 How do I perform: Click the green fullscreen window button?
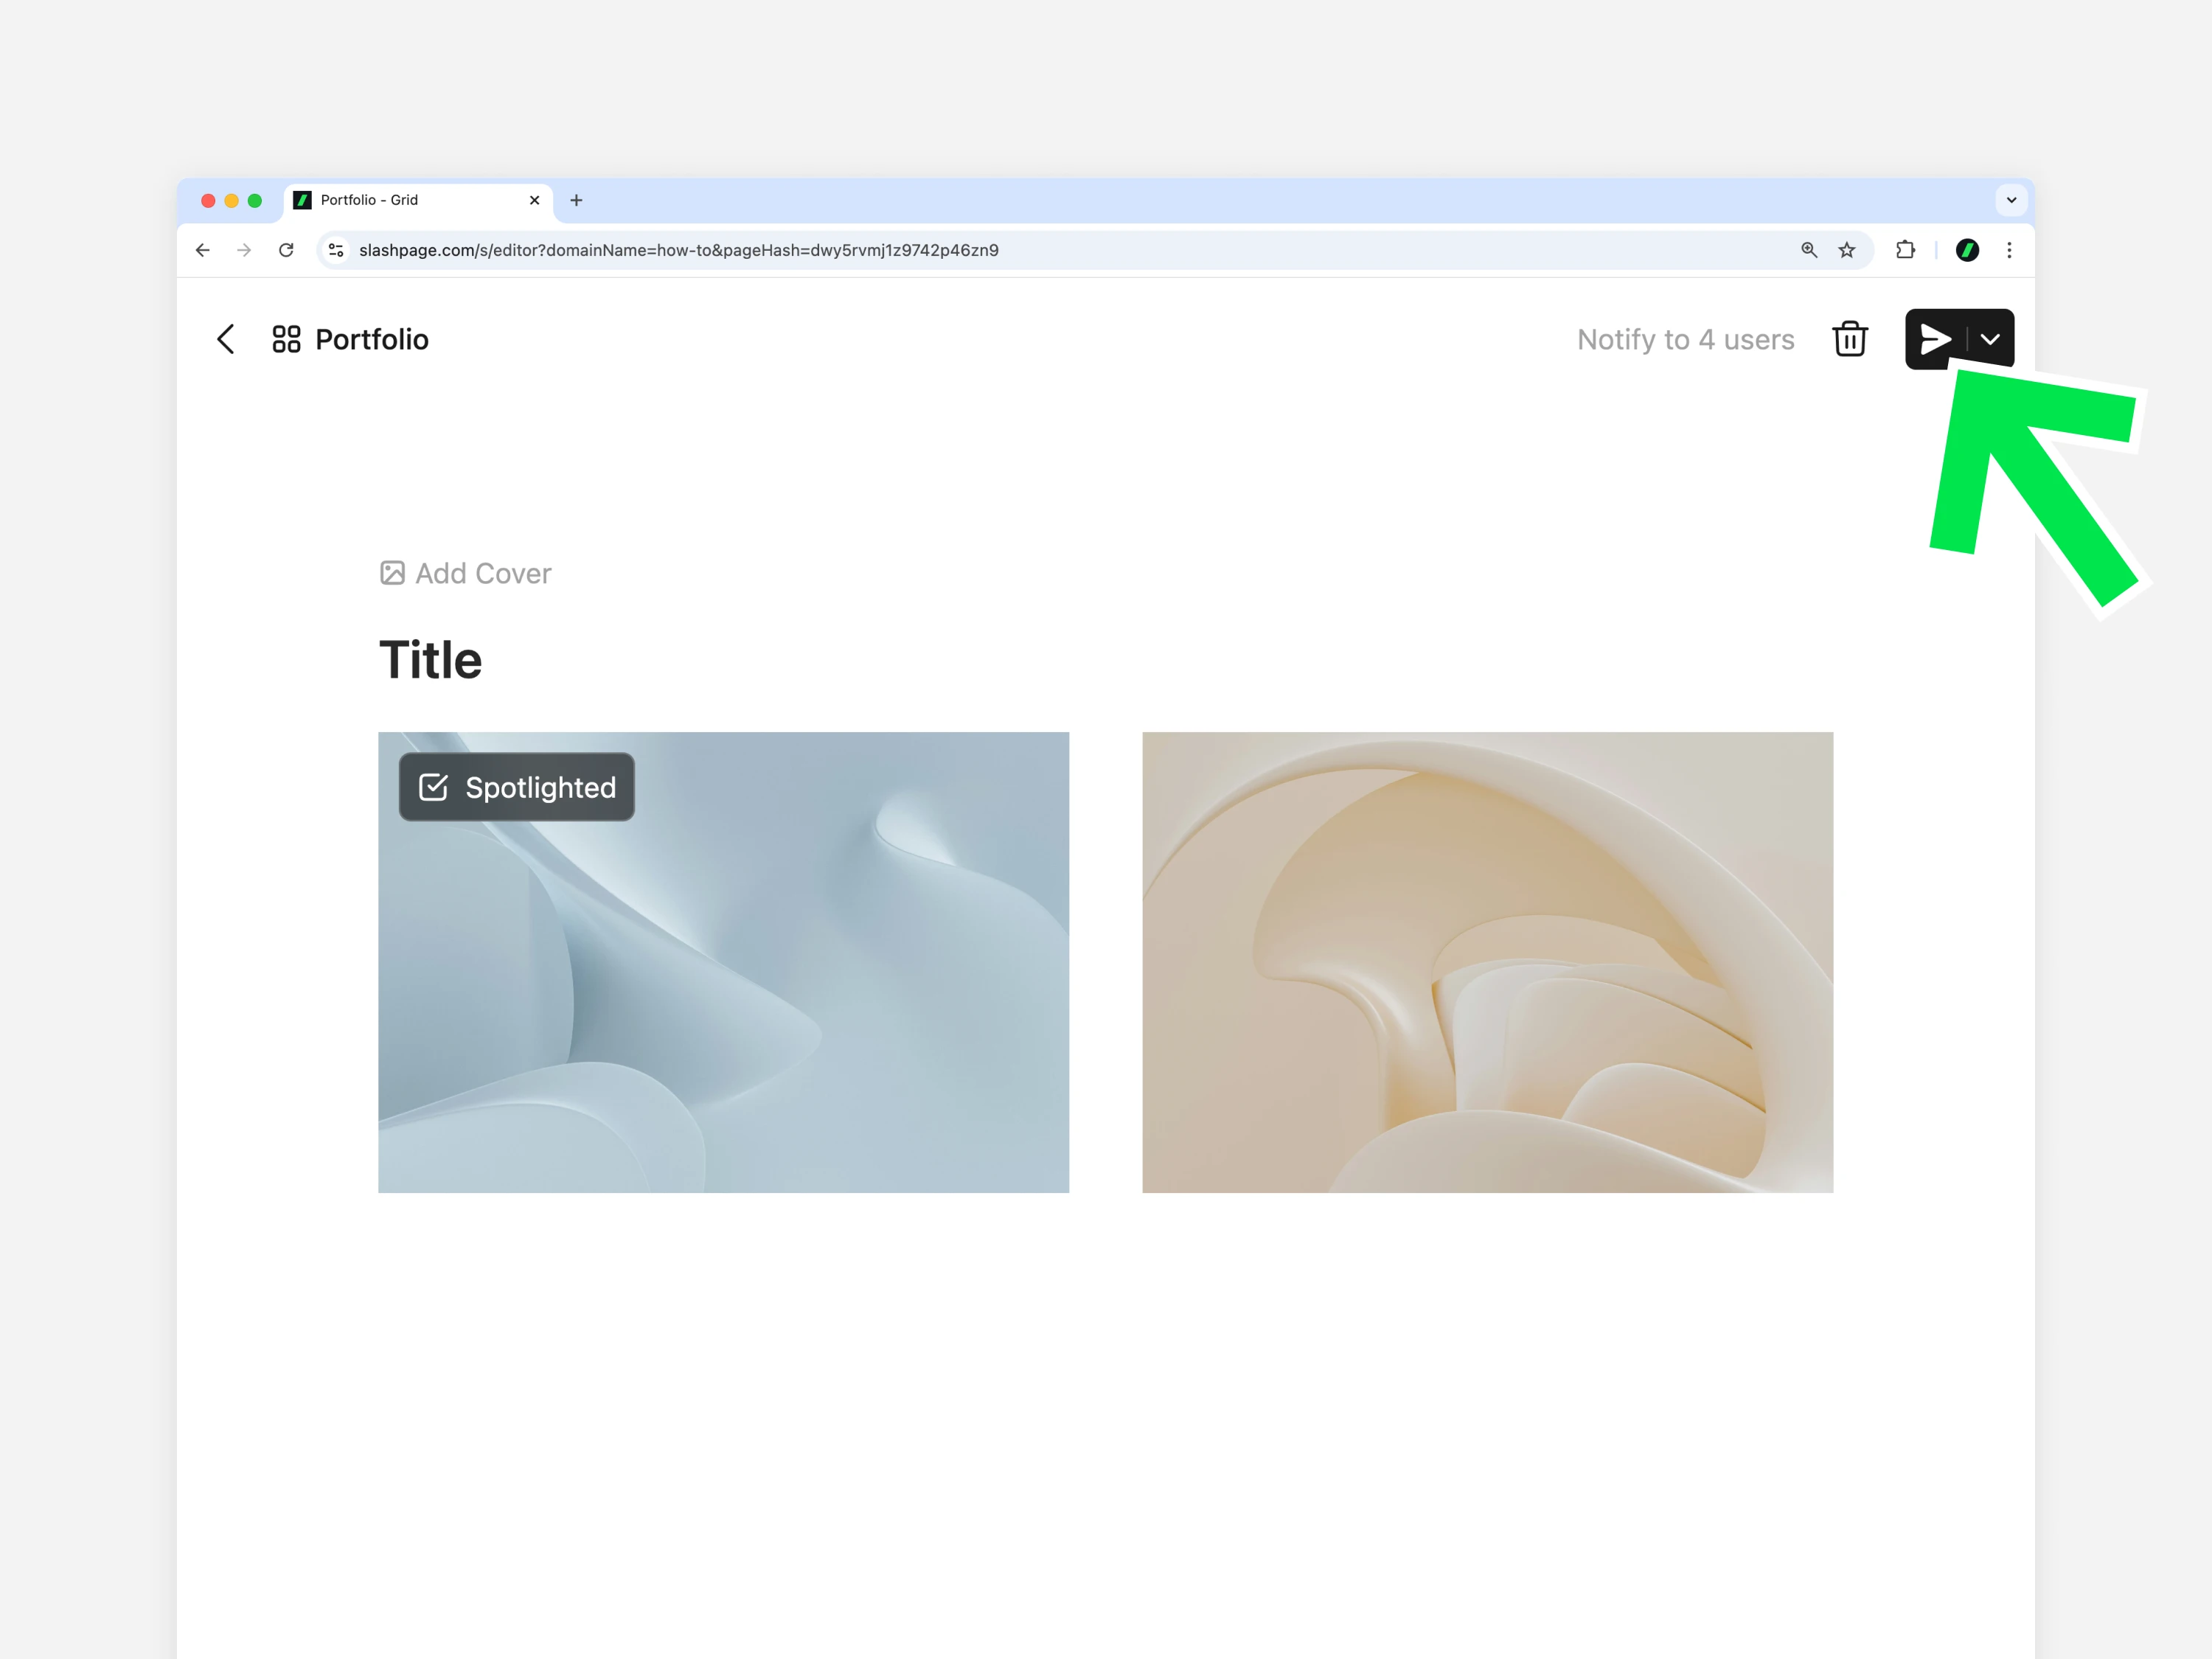coord(255,200)
